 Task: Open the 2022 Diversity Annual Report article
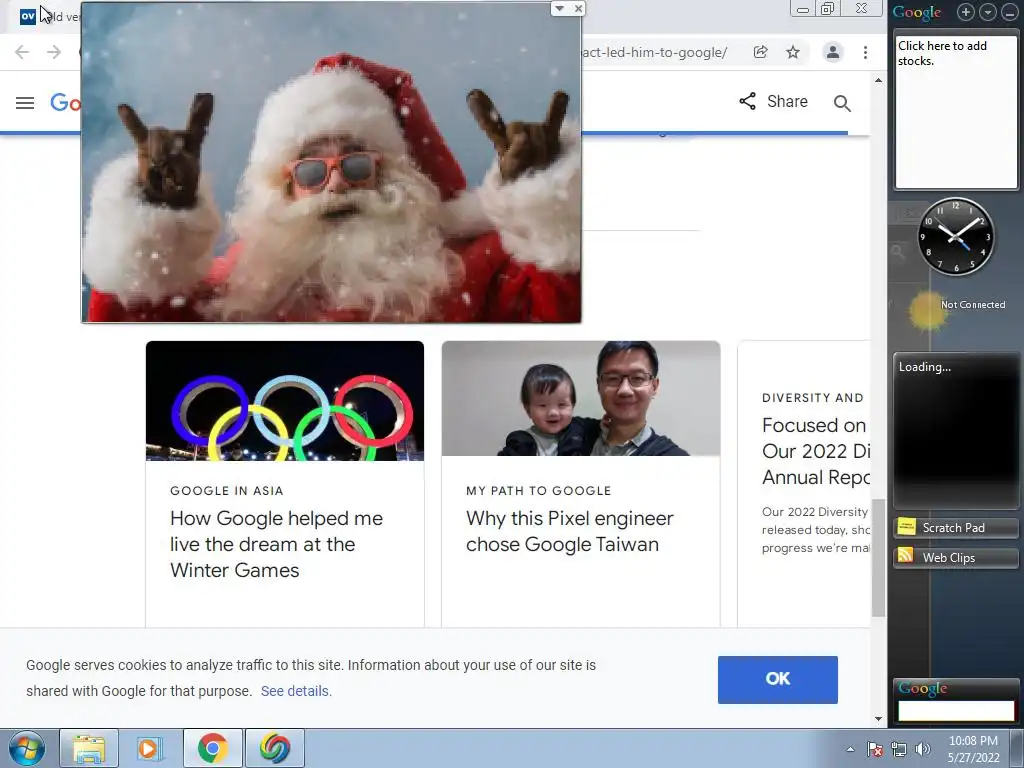tap(816, 451)
